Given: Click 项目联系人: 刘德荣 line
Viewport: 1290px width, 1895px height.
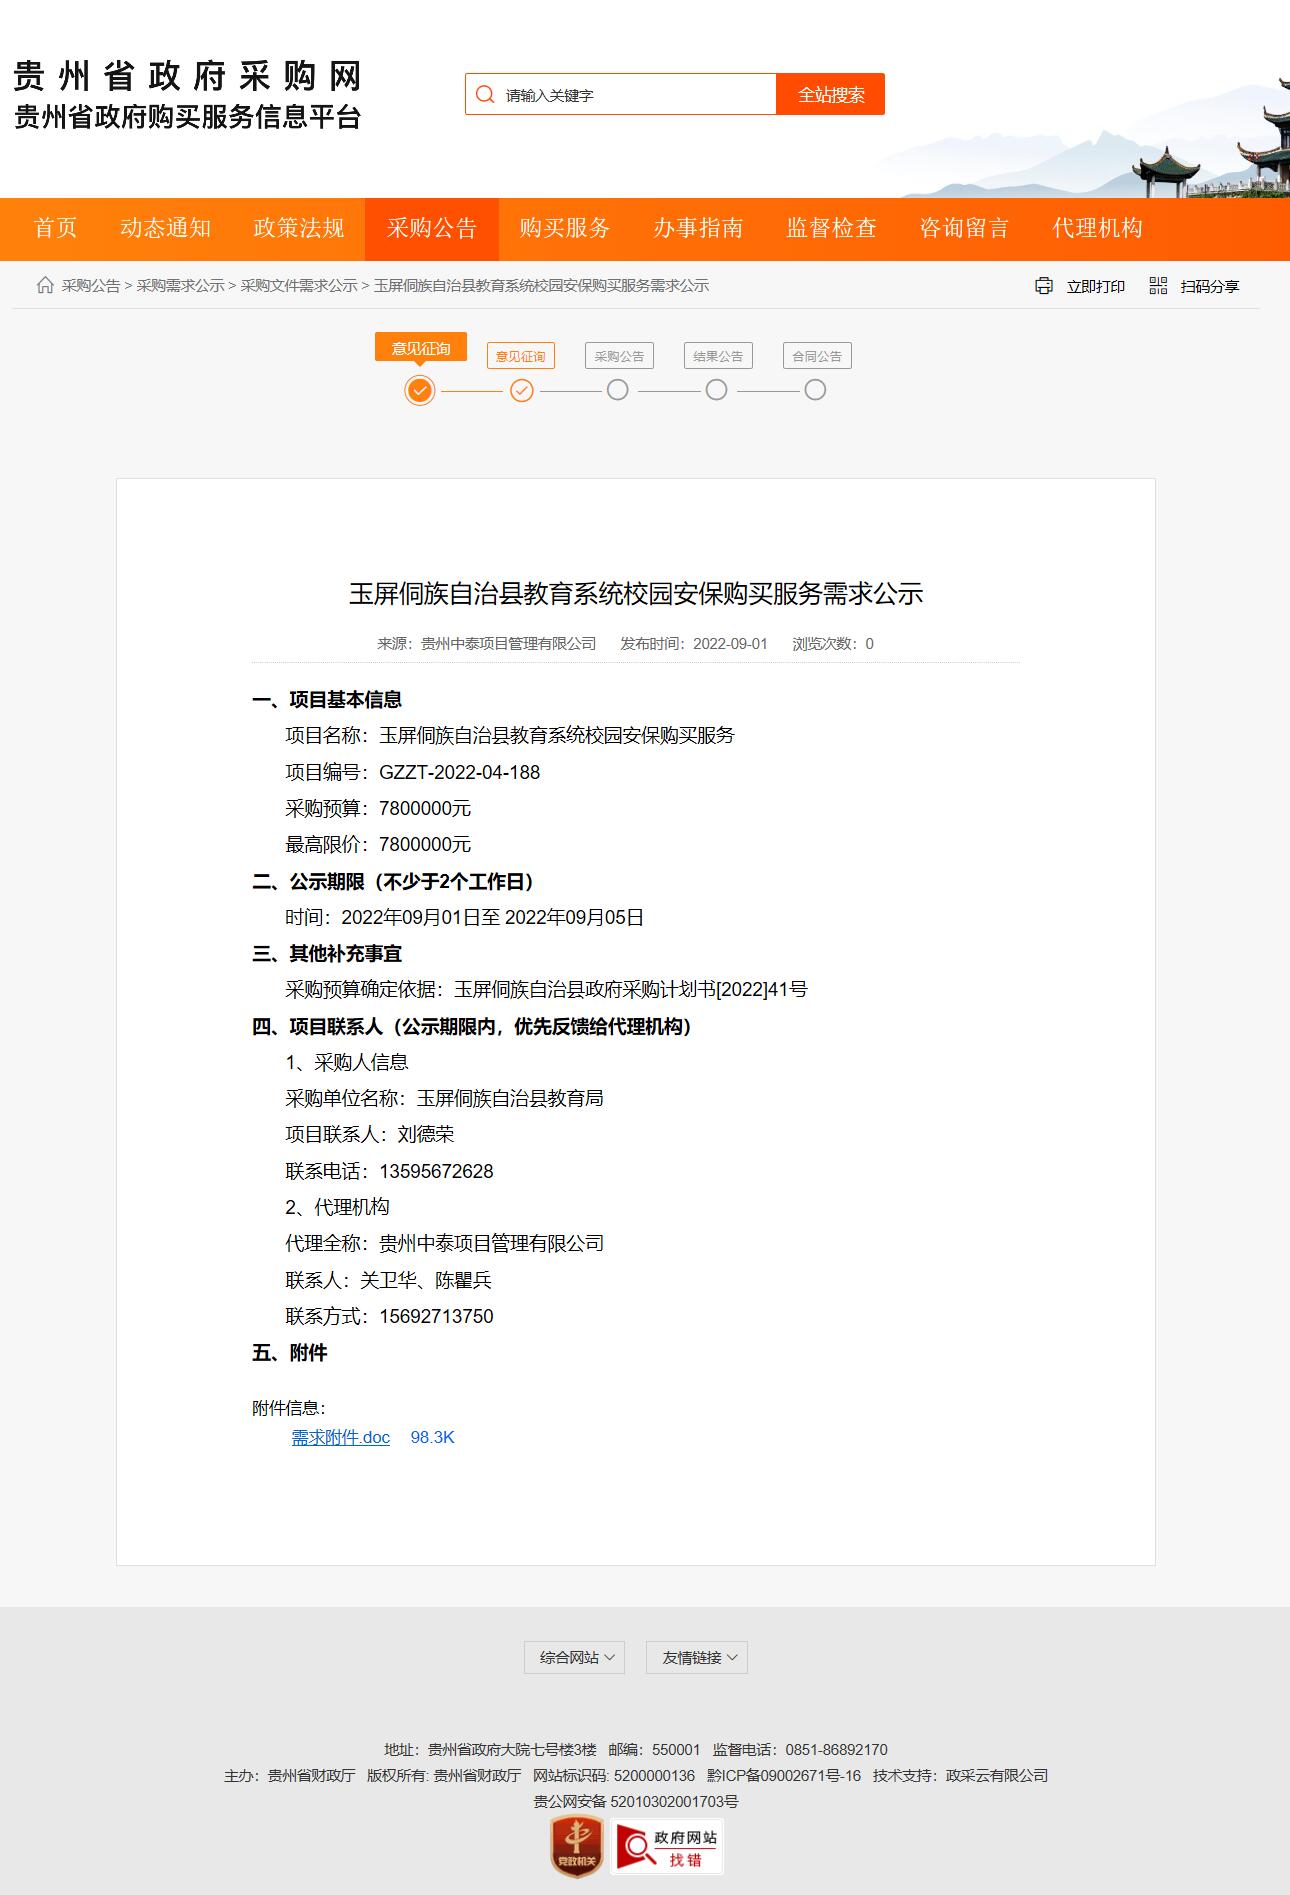Looking at the screenshot, I should pyautogui.click(x=370, y=1134).
